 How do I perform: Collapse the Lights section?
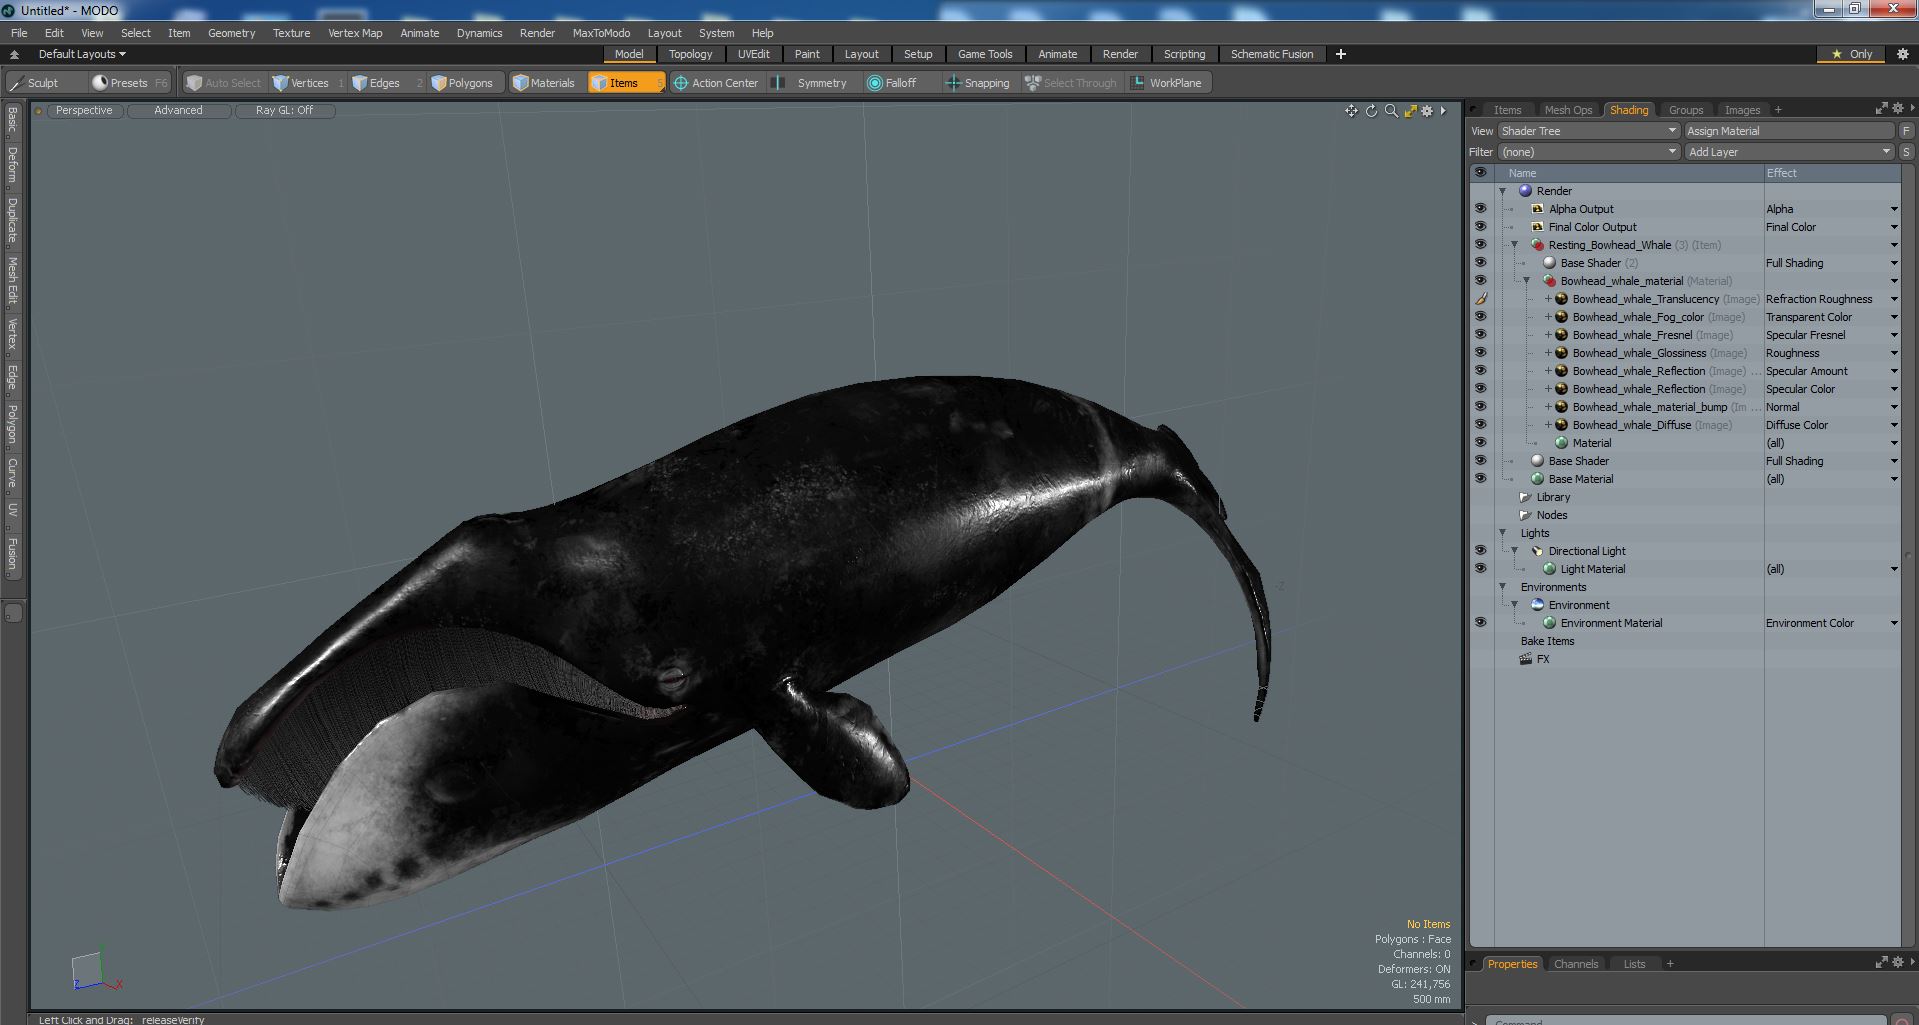[1502, 533]
